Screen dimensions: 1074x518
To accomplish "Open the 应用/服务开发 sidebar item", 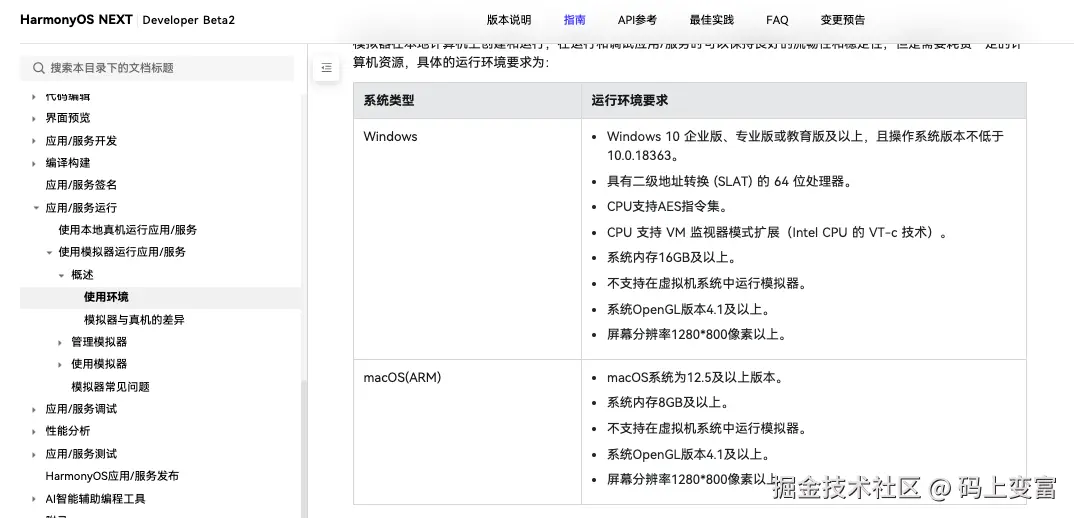I will [x=81, y=140].
